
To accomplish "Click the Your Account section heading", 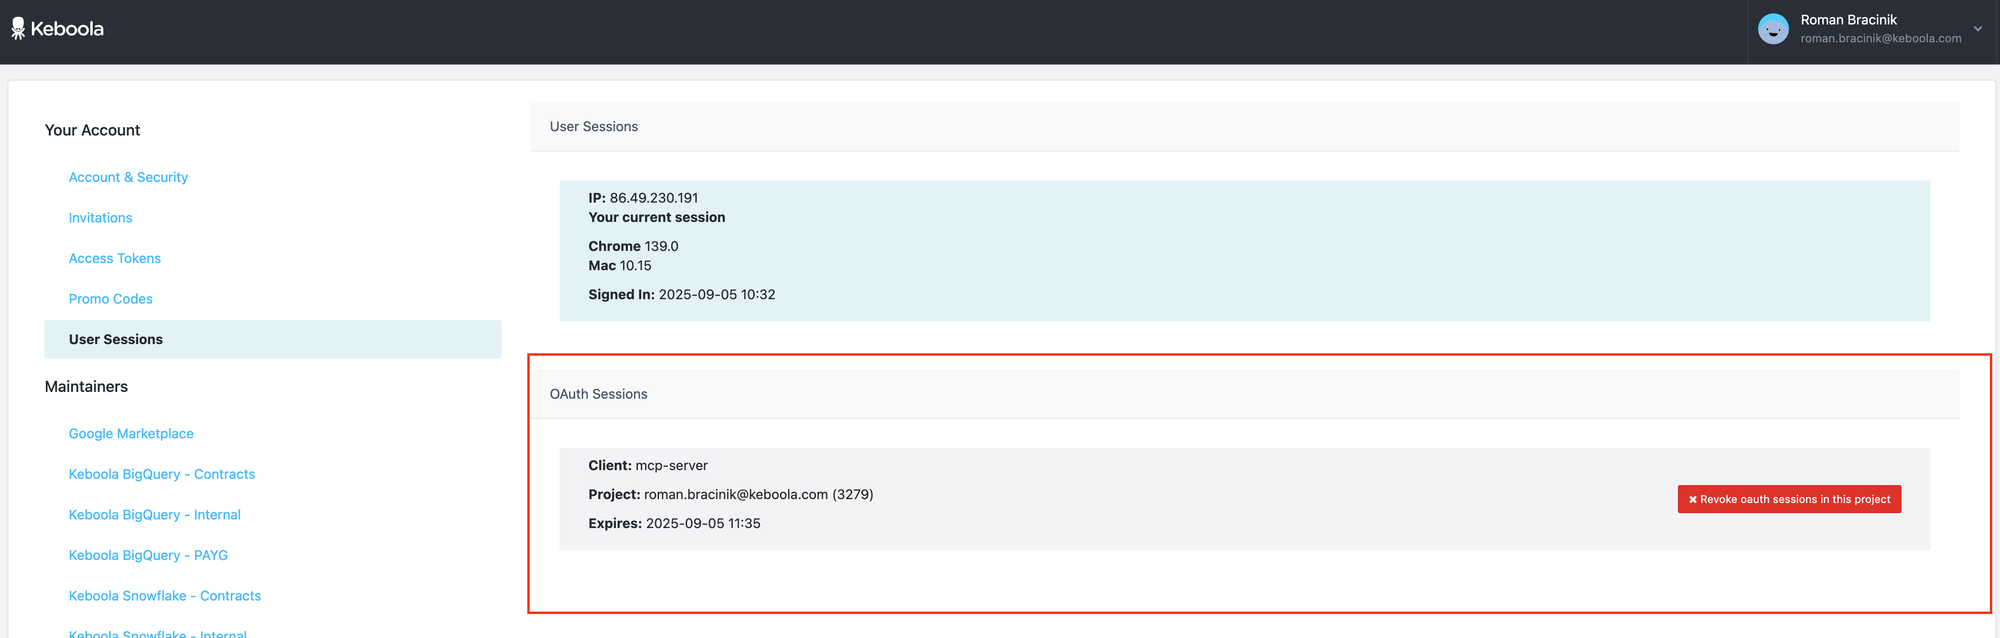I will pyautogui.click(x=92, y=130).
